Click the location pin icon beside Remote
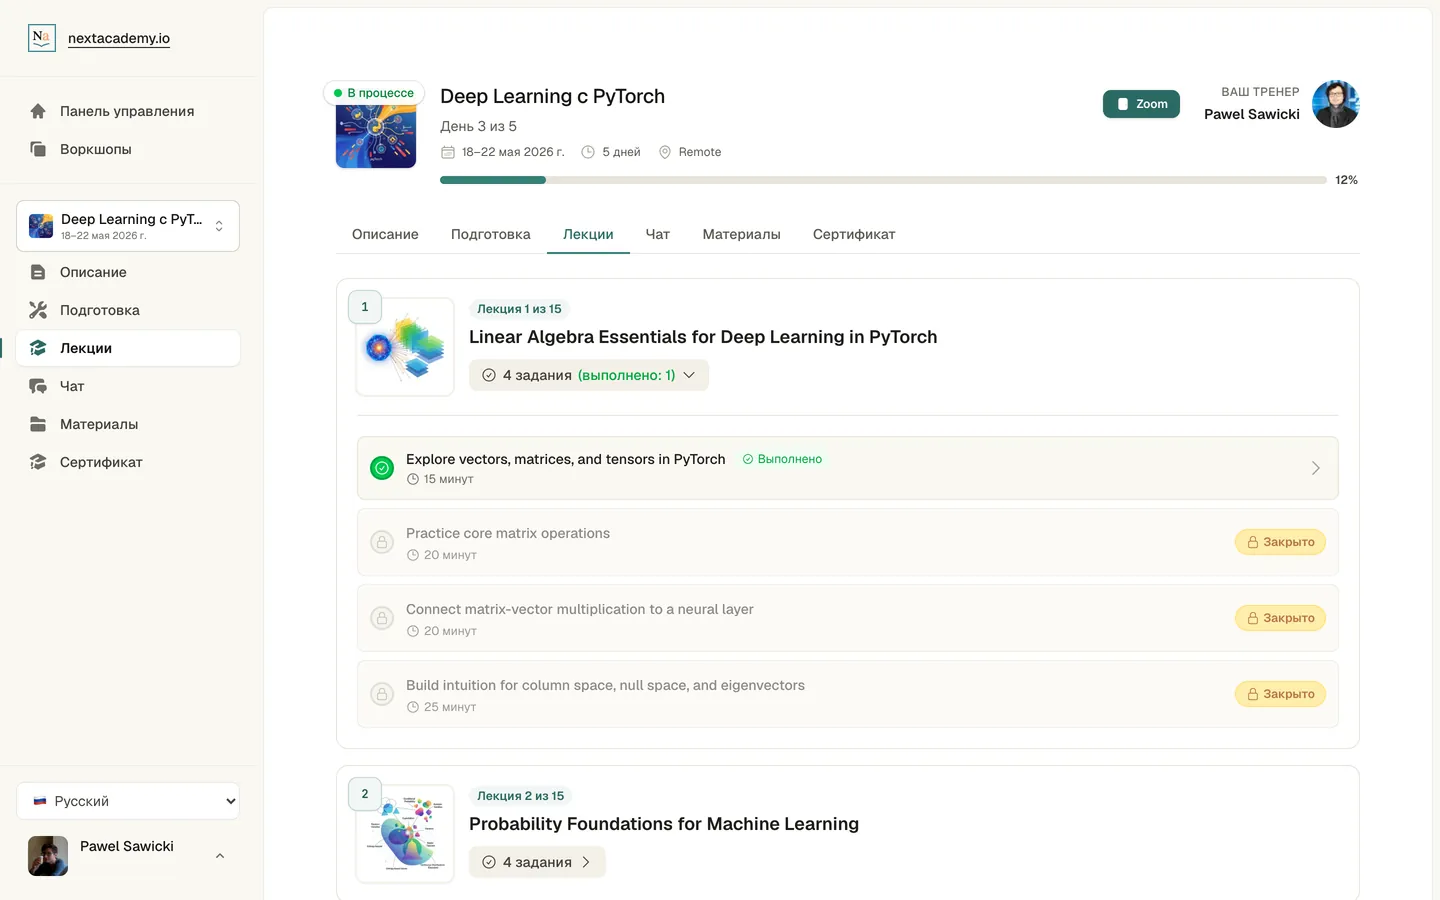This screenshot has width=1440, height=900. 665,152
